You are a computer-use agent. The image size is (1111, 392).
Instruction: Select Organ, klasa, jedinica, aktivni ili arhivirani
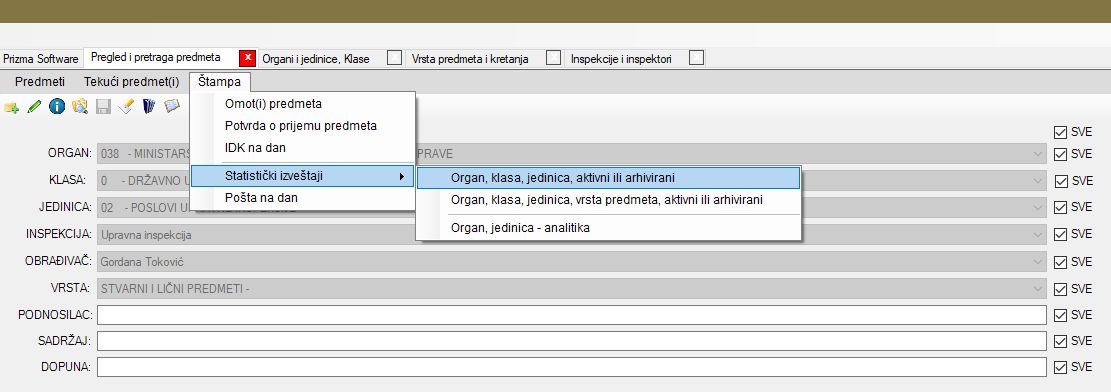tap(609, 178)
